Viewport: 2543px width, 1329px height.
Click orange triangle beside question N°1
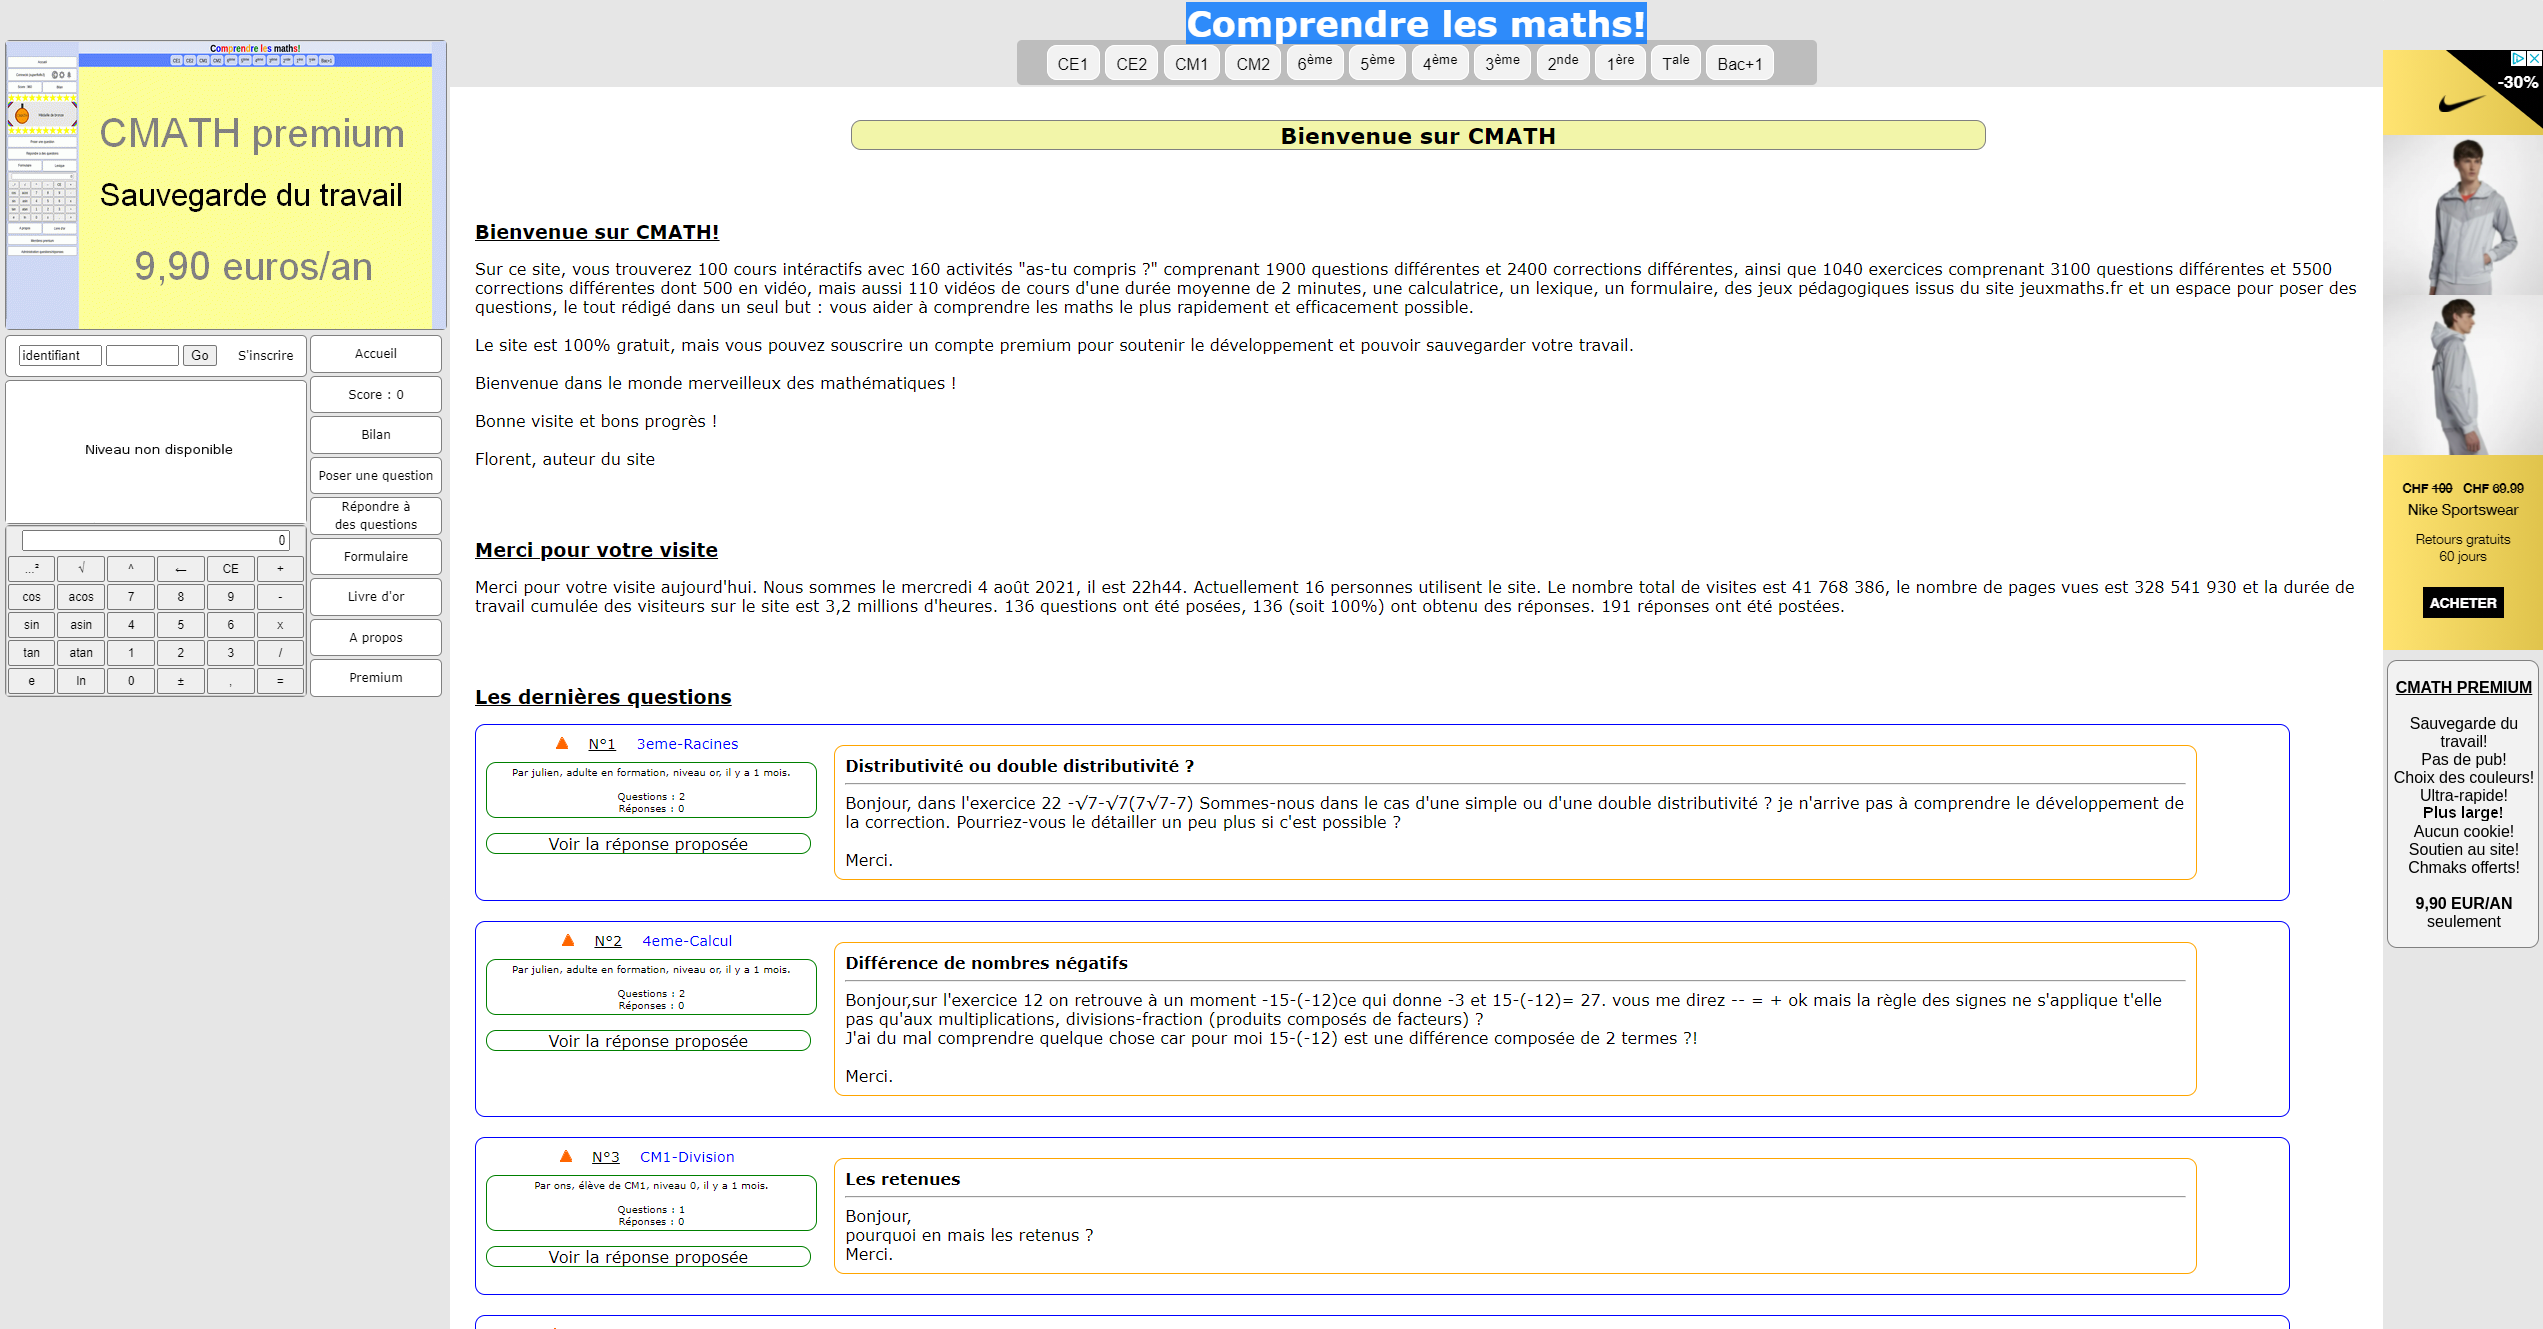(562, 743)
